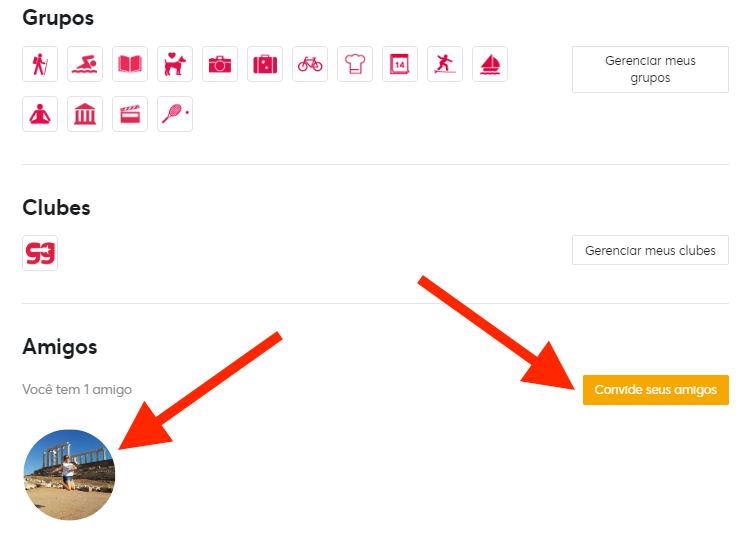Select the swimming group icon
Screen dimensions: 742x534
coord(85,64)
